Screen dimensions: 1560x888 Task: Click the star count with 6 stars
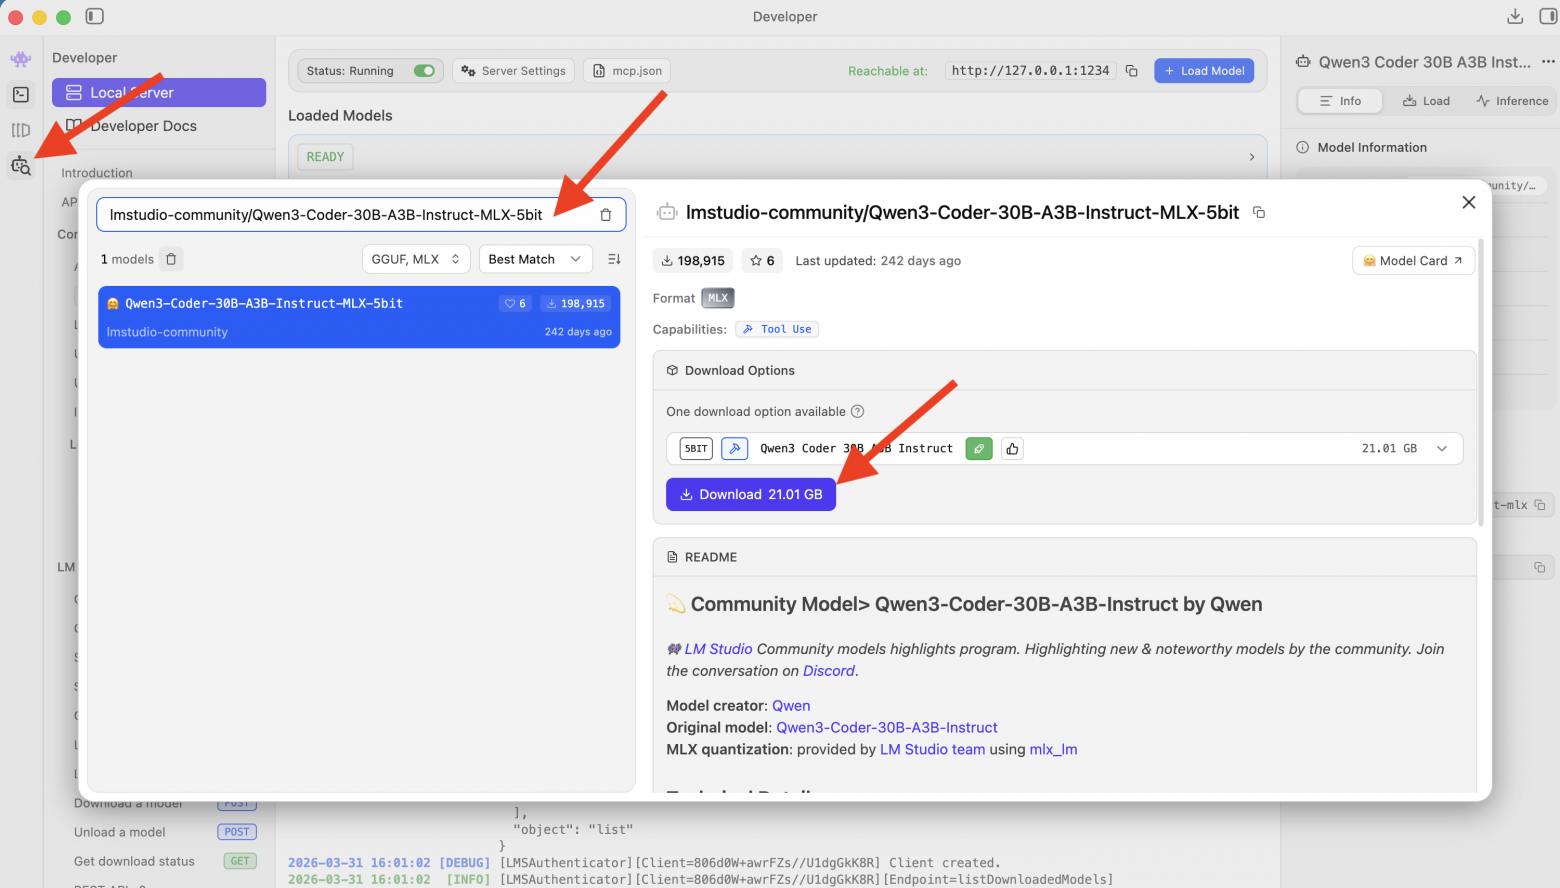[762, 261]
